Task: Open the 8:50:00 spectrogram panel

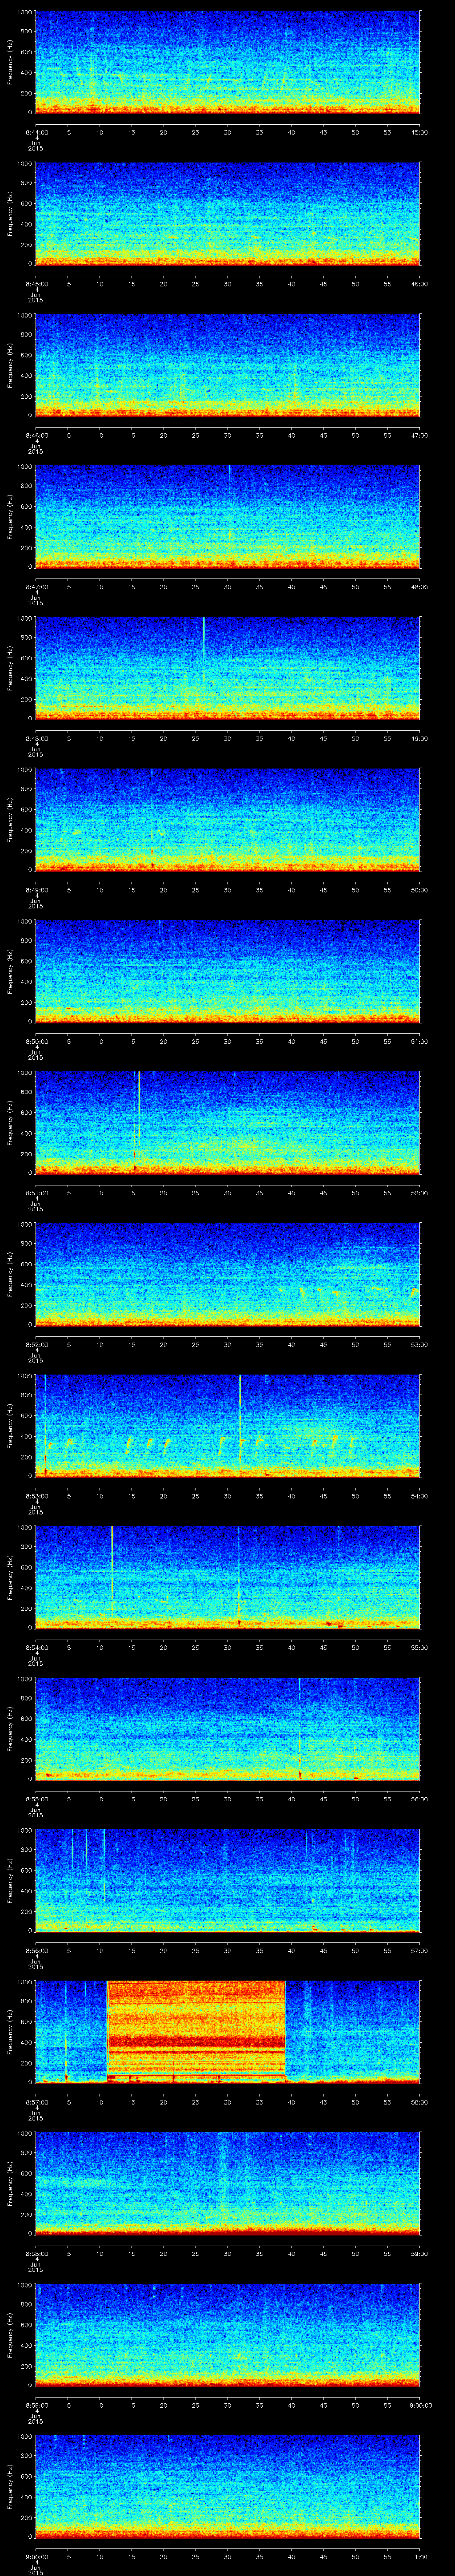Action: point(227,972)
